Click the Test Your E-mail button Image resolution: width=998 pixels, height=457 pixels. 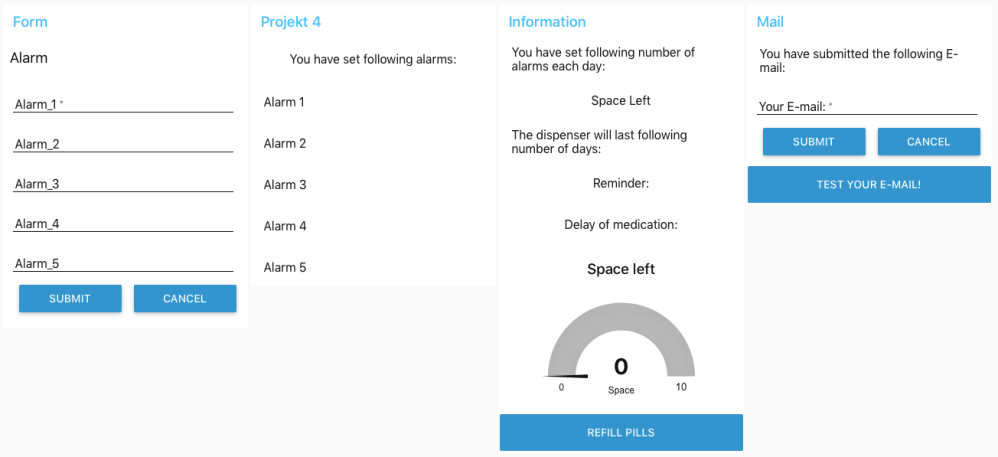coord(868,185)
